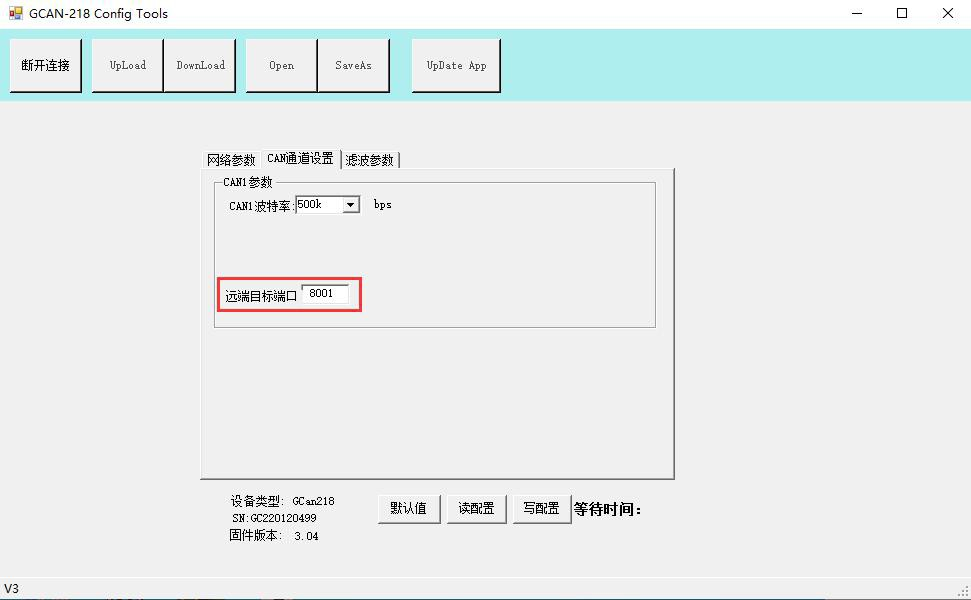Click SaveAs to save the configuration
The image size is (971, 600).
[353, 66]
